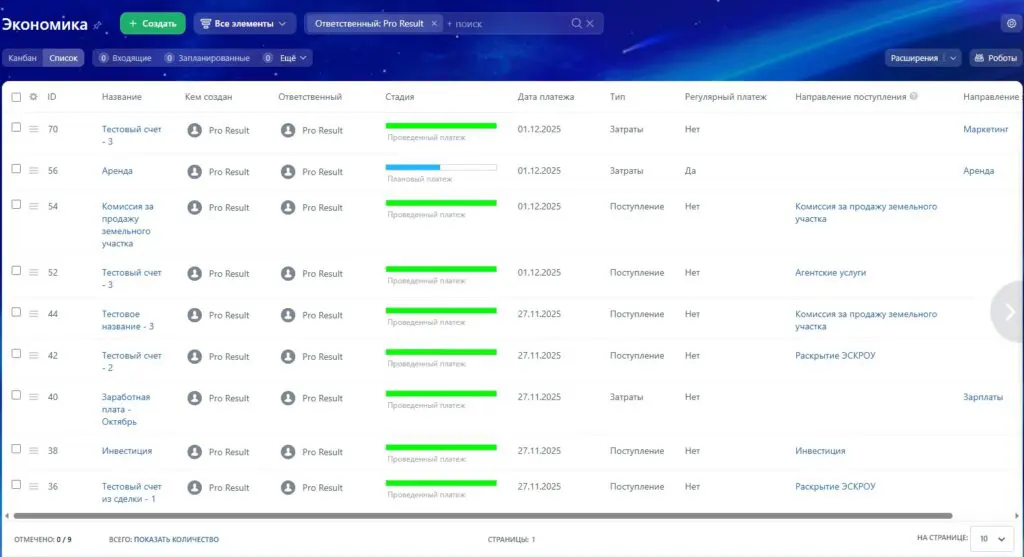The image size is (1024, 557).
Task: Check the checkbox for Инвестиция row
Action: click(x=16, y=449)
